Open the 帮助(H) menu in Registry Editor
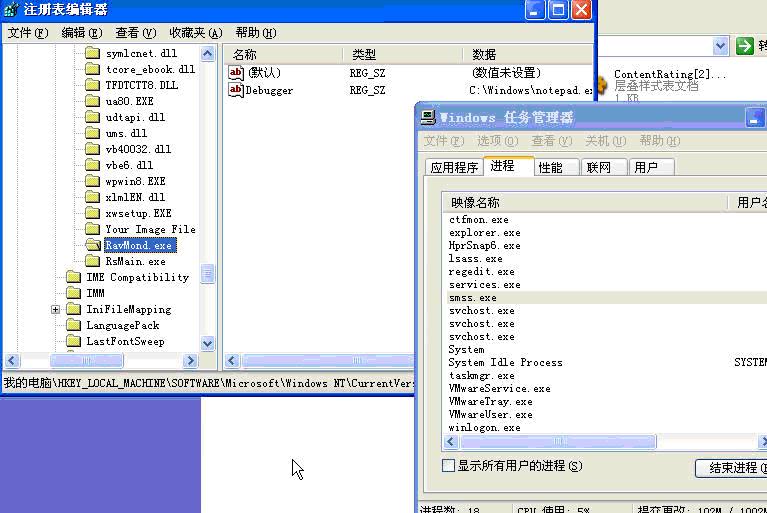Screen dimensions: 767x513 256,33
